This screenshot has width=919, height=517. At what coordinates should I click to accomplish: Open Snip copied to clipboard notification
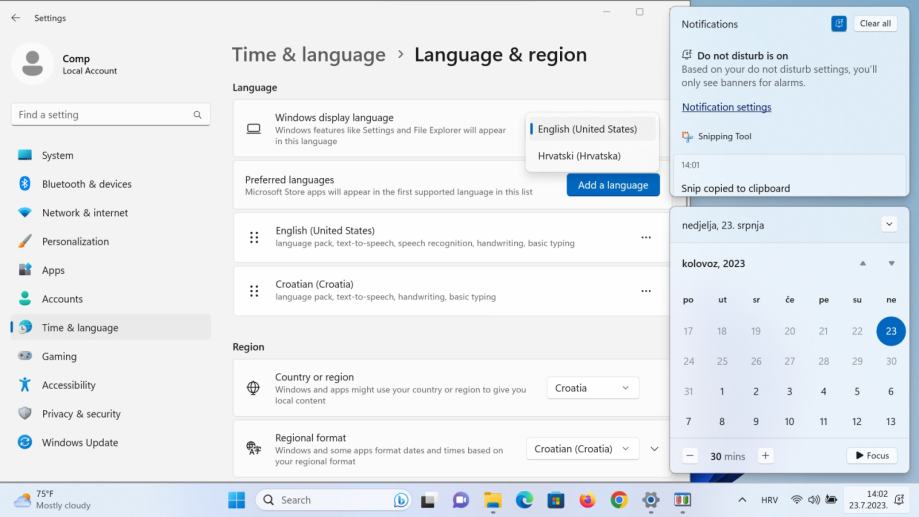[x=789, y=176]
